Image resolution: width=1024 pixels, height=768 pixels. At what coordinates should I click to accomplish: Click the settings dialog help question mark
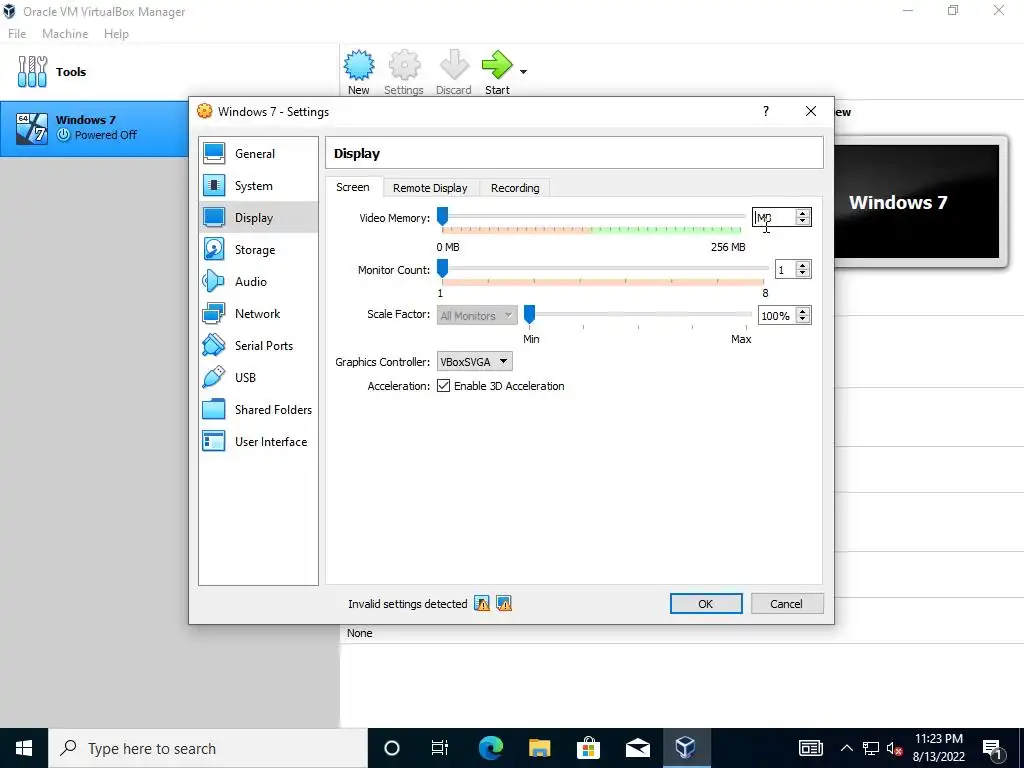point(766,111)
